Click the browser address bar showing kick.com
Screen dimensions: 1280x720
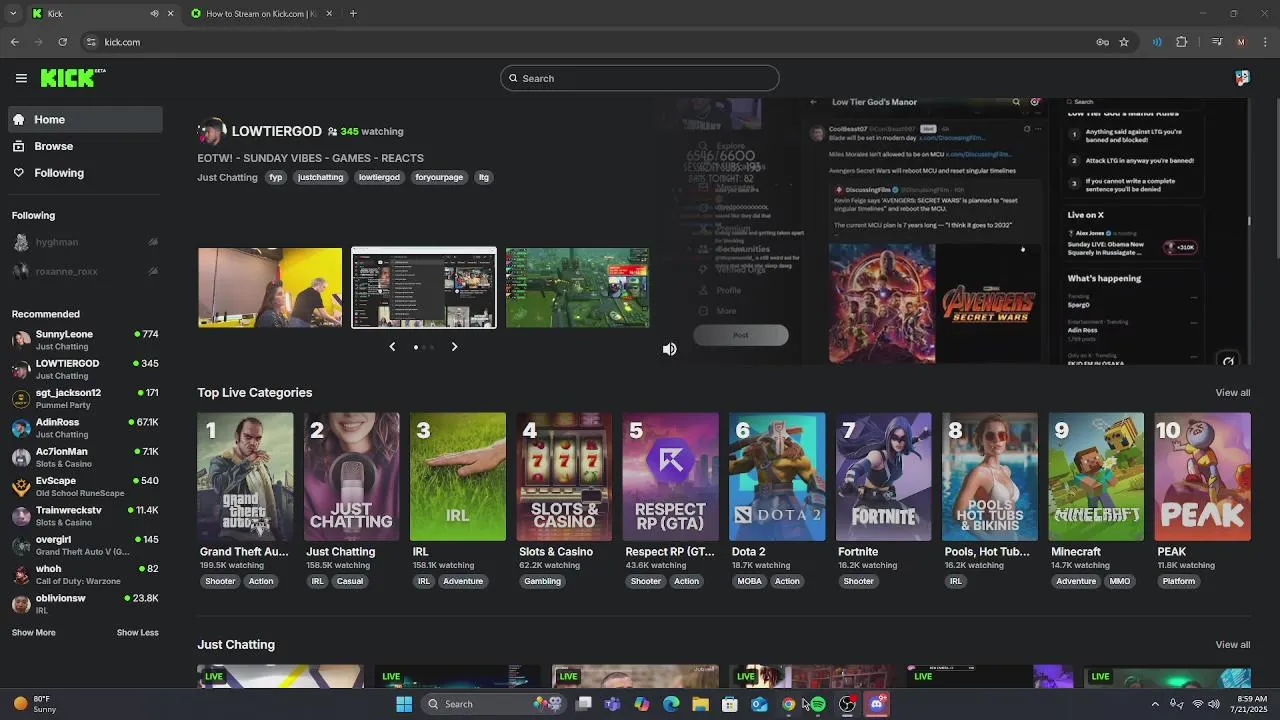[x=590, y=42]
